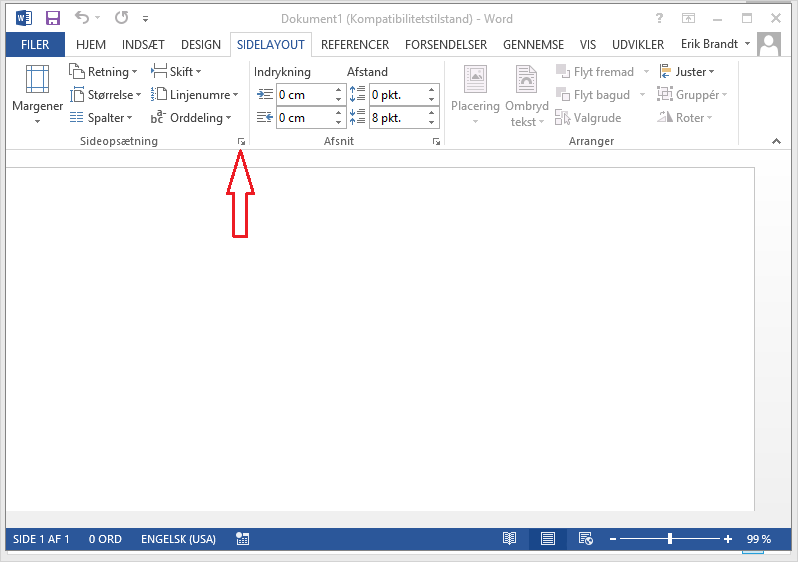This screenshot has height=562, width=798.
Task: Click the left indent icon
Action: click(265, 94)
